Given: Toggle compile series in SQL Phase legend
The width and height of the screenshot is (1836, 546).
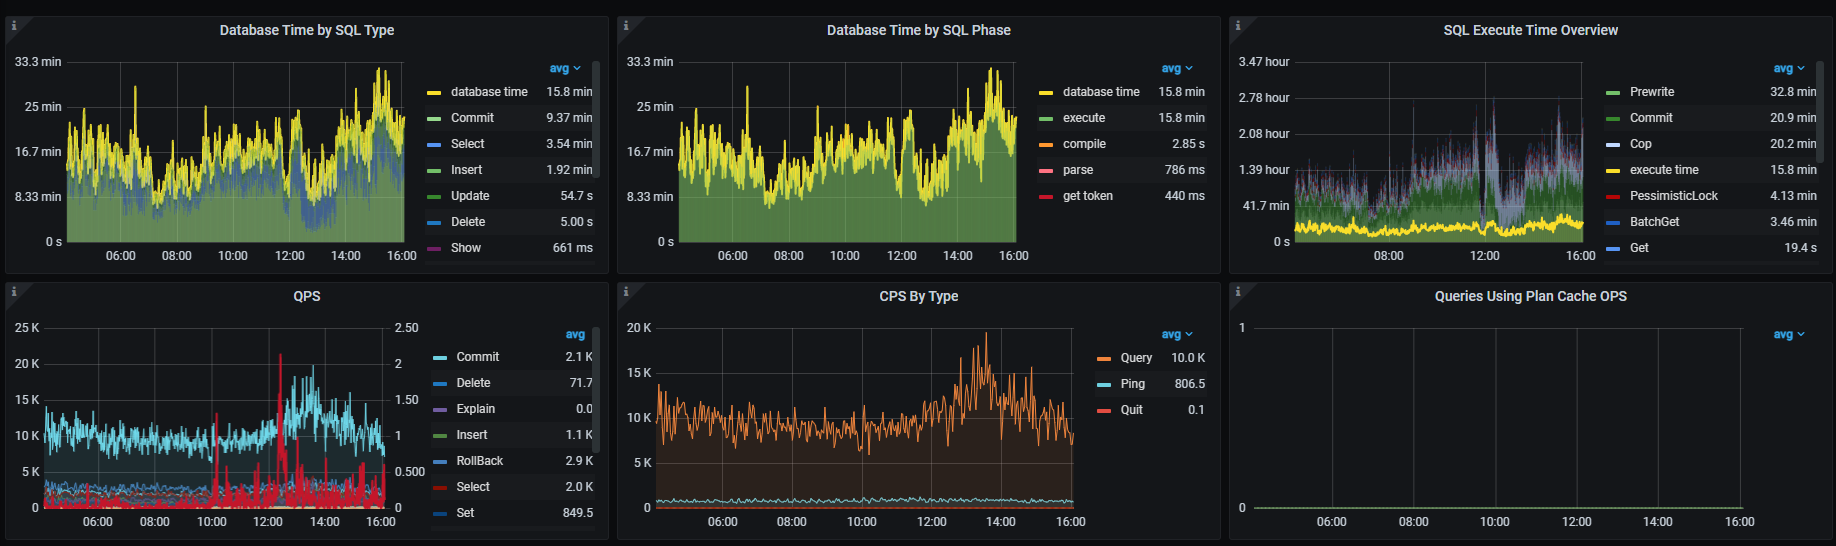Looking at the screenshot, I should pos(1084,144).
